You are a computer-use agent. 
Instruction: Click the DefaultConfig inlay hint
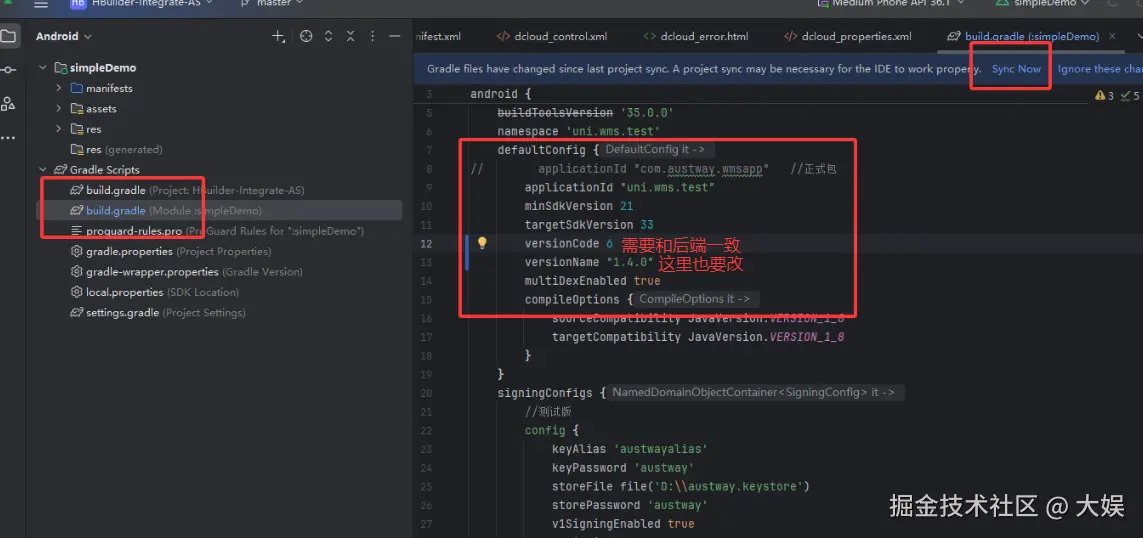point(655,149)
